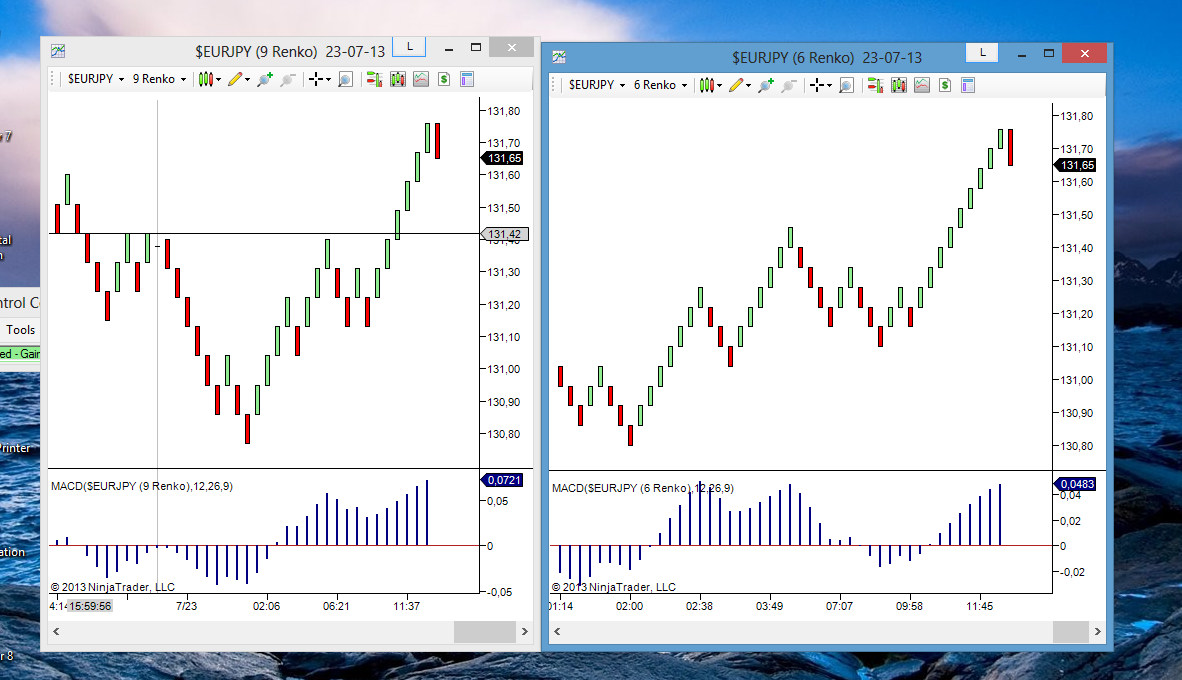Click the 11:37 time axis label
The image size is (1182, 680).
pyautogui.click(x=406, y=606)
